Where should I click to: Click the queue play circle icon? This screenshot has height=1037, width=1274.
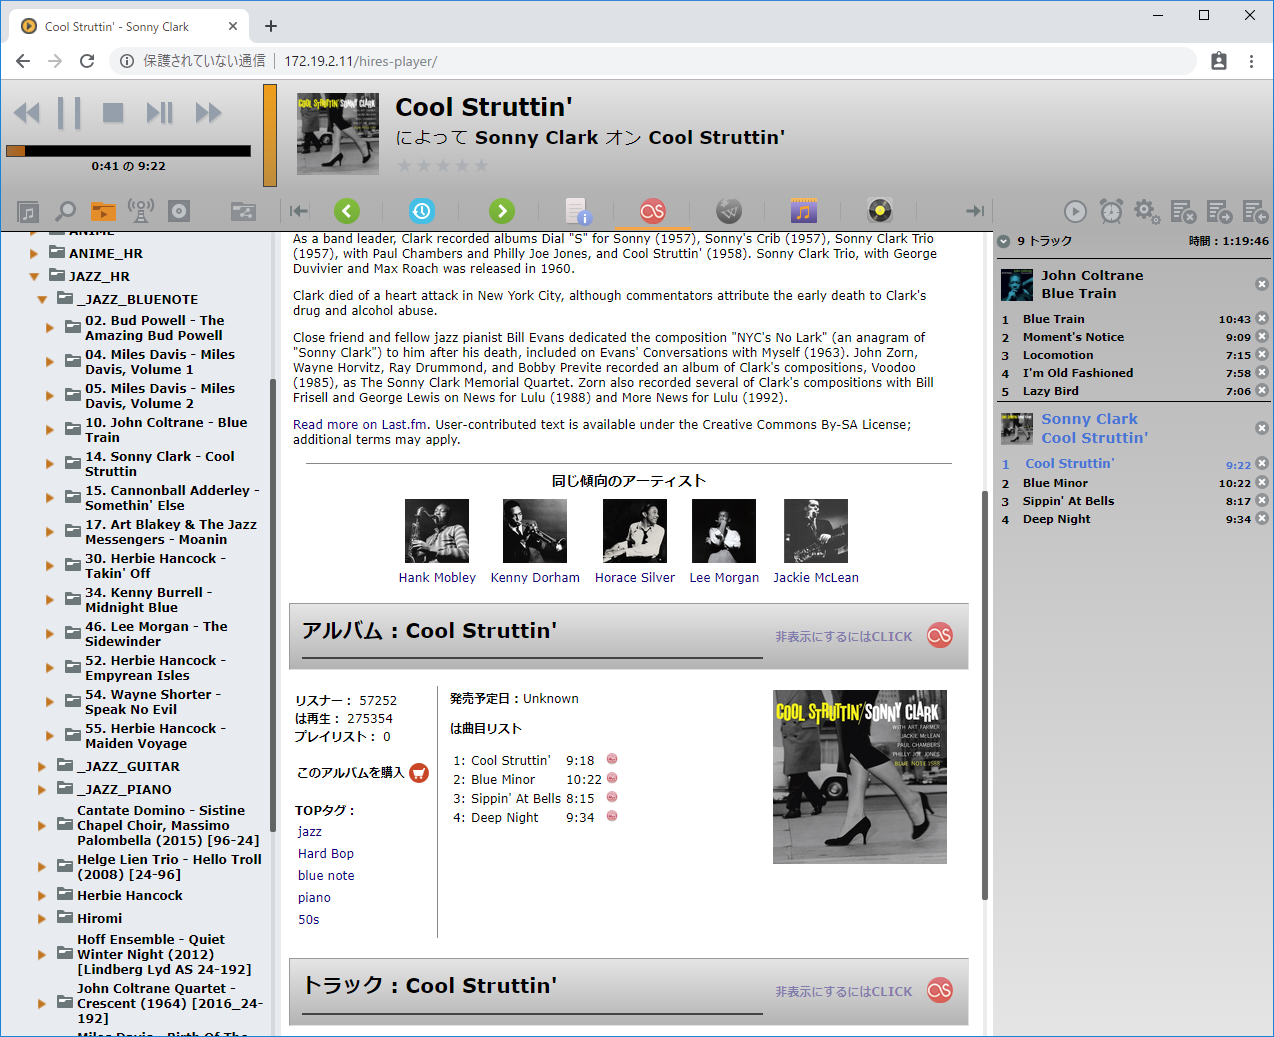tap(1075, 211)
